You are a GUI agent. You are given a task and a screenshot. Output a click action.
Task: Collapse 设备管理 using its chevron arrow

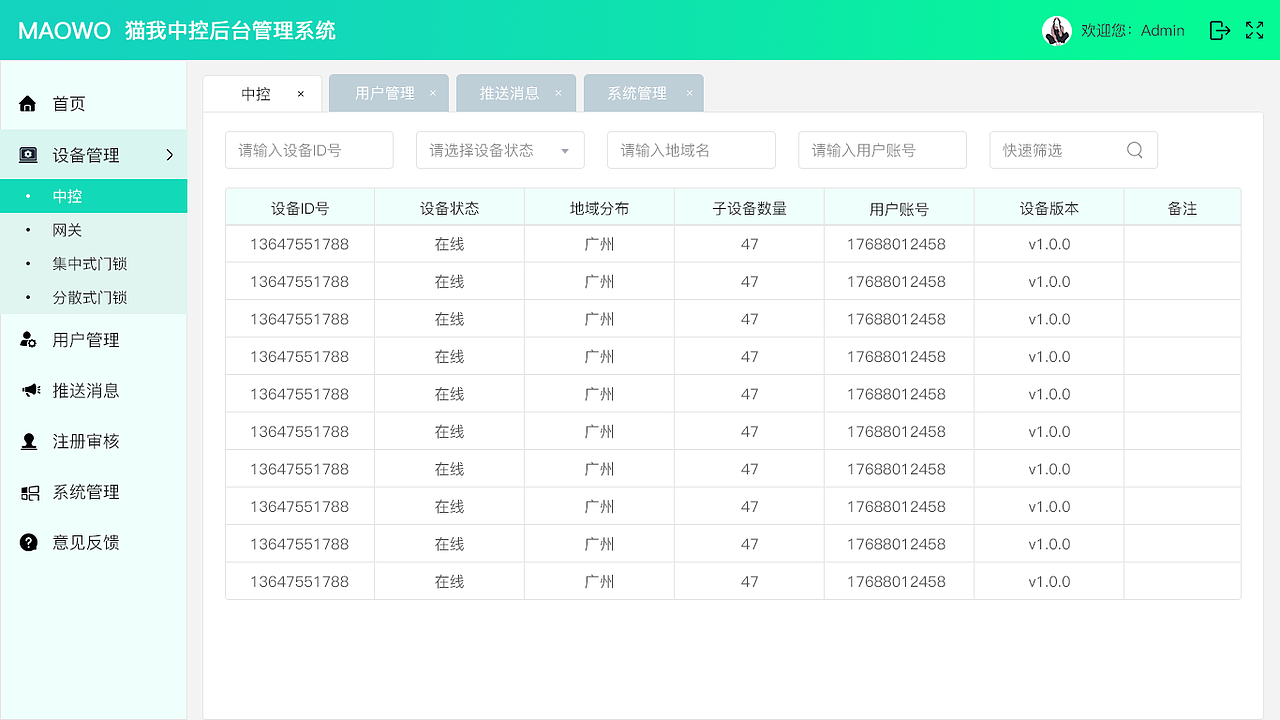click(x=170, y=155)
